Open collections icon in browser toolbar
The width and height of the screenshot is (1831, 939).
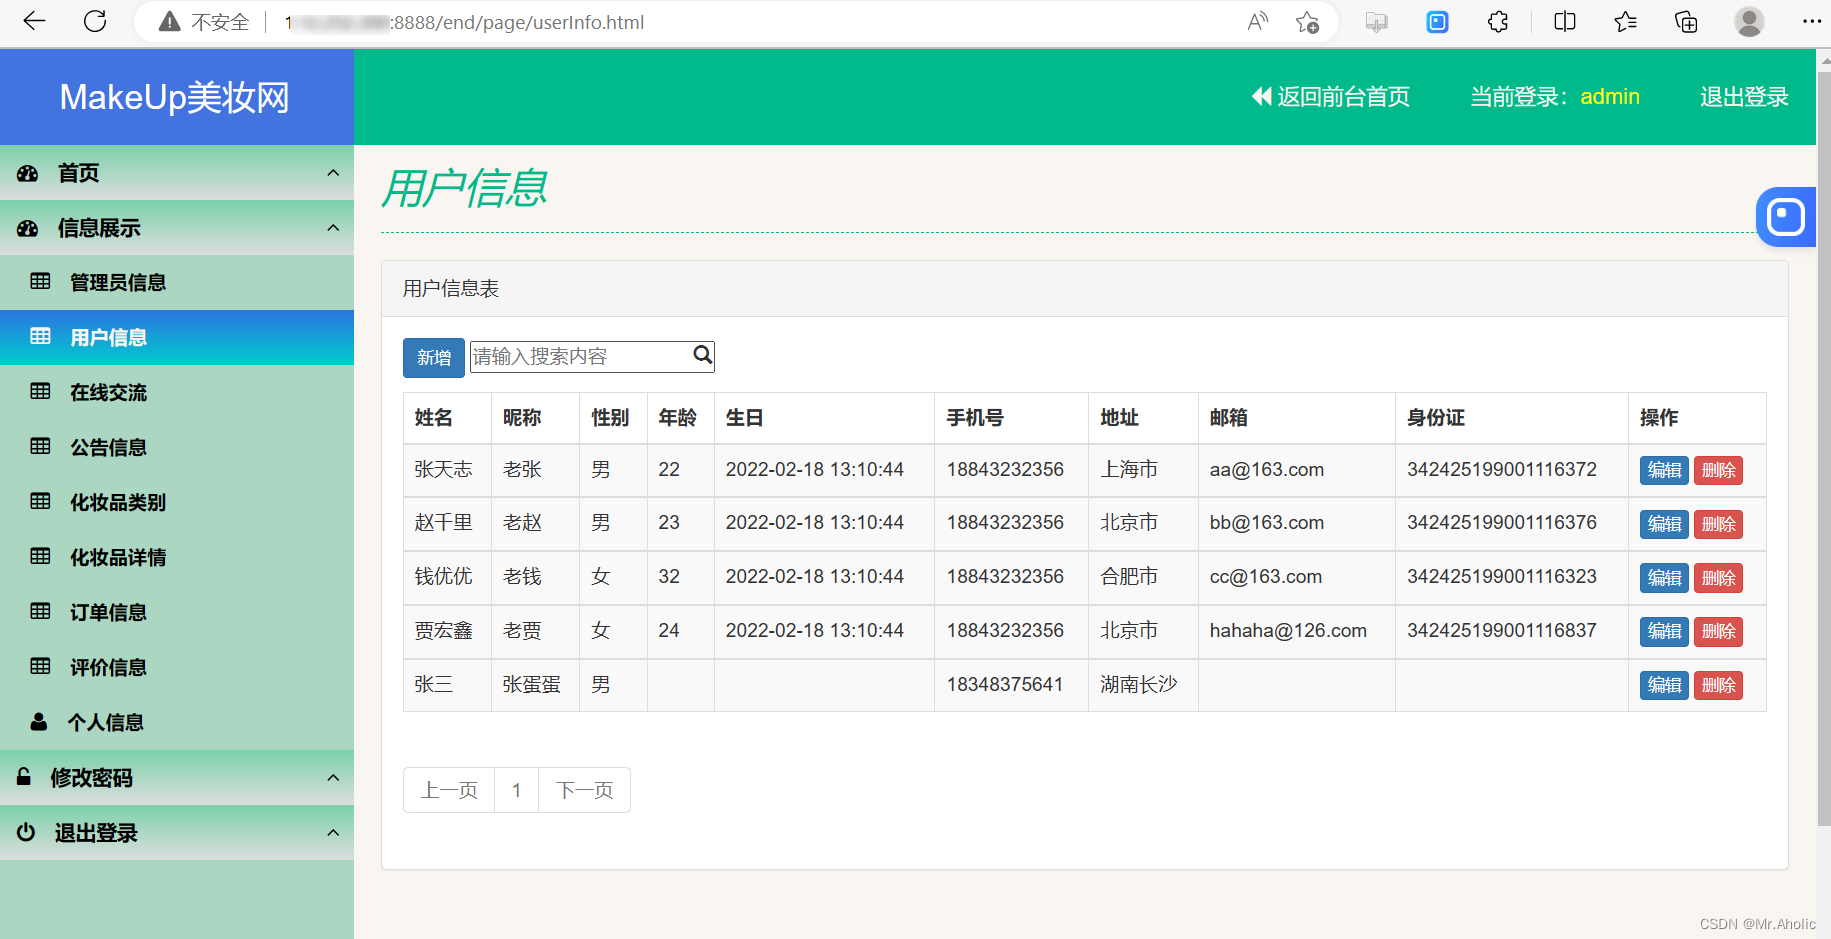click(1686, 21)
